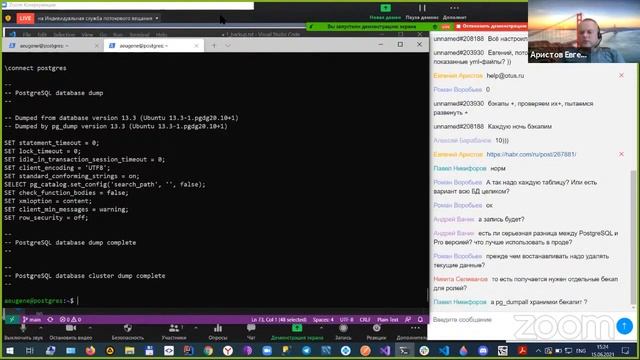This screenshot has height=360, width=640.
Task: Open the Zoom Security shield button
Action: pyautogui.click(x=128, y=332)
